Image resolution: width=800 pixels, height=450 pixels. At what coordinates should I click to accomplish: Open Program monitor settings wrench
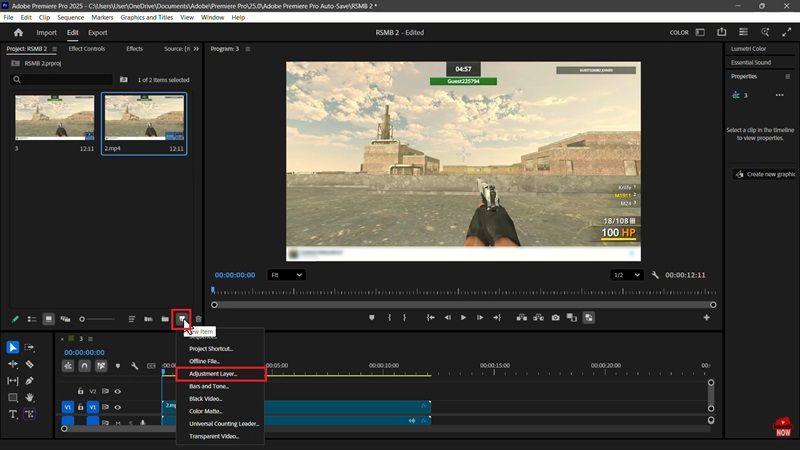point(655,275)
